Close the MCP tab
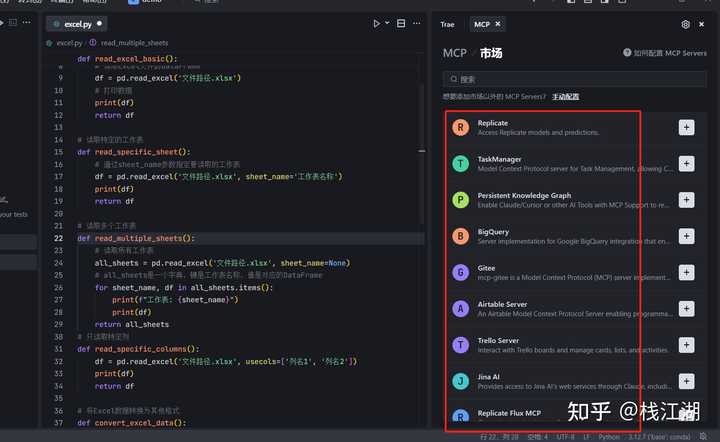720x442 pixels. click(500, 24)
